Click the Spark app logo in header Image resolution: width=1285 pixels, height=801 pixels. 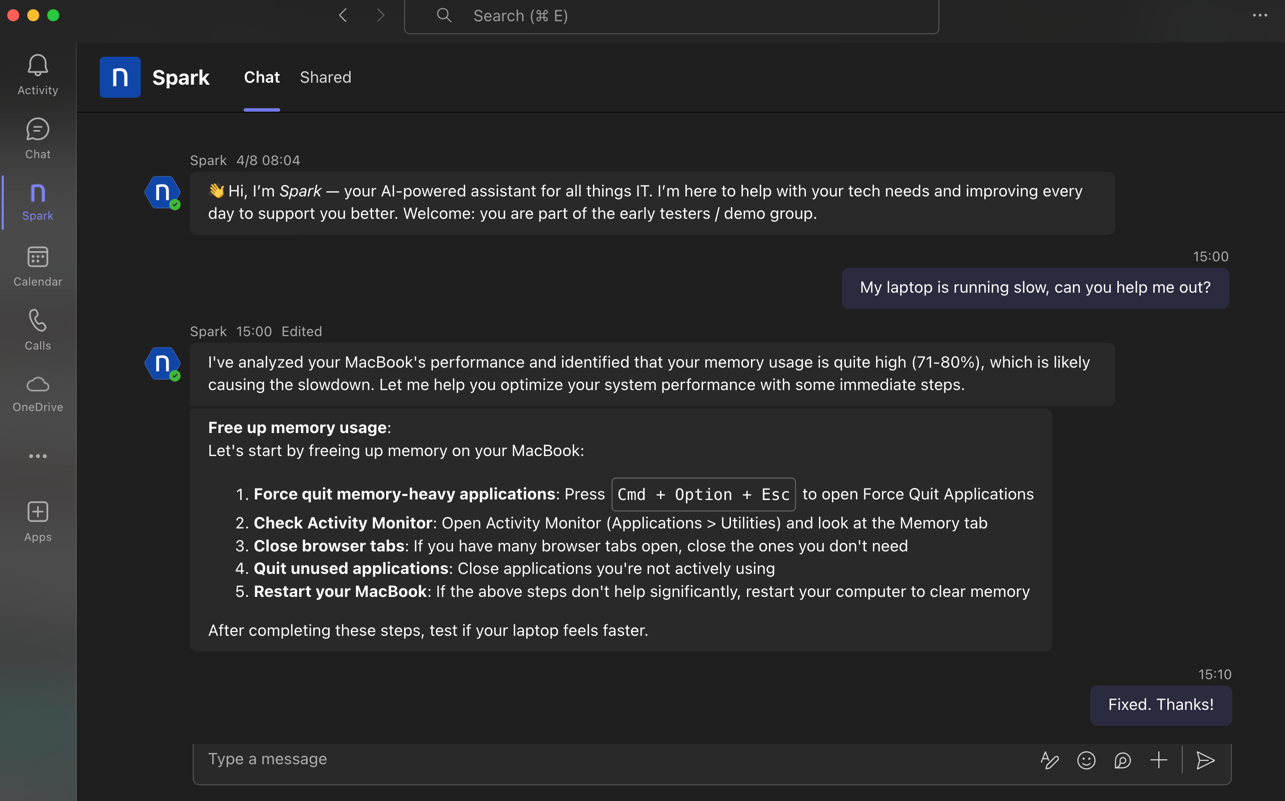pos(120,77)
